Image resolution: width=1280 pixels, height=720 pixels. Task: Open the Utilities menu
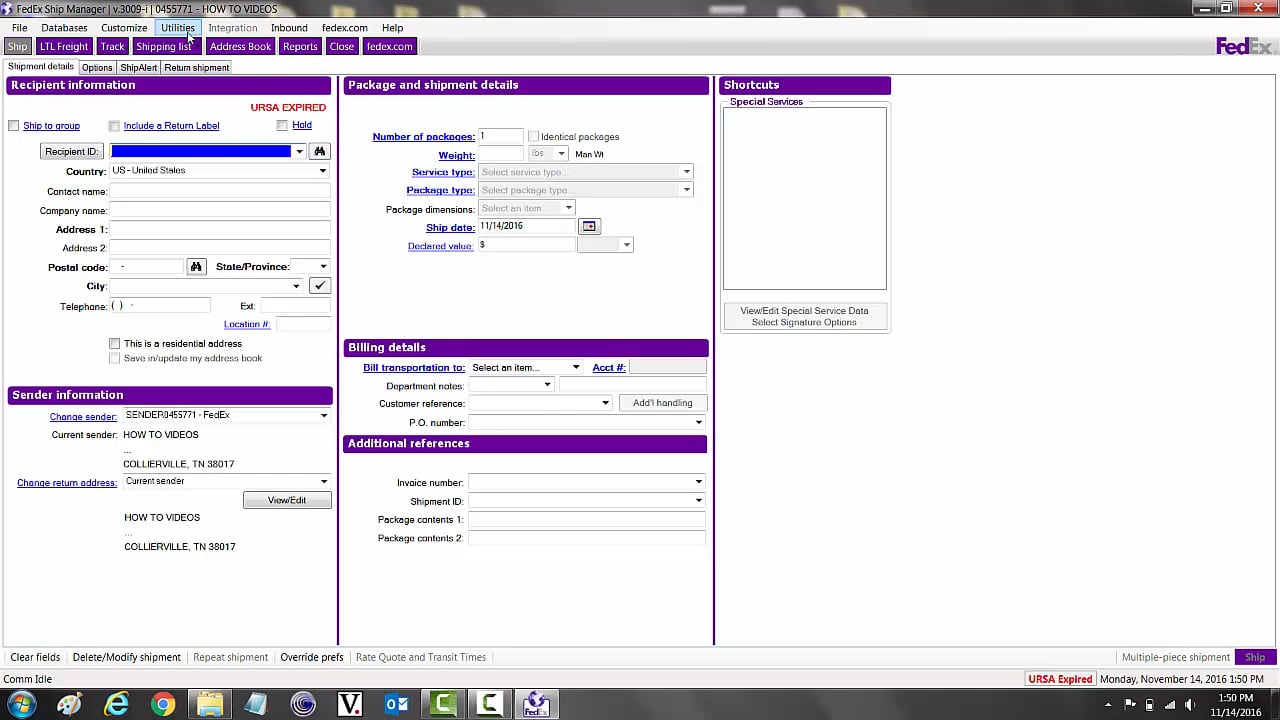178,28
